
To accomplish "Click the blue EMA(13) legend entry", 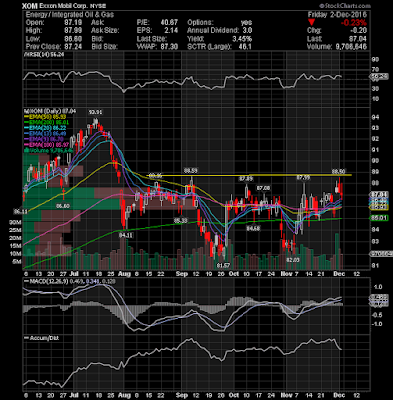I will 45,134.
